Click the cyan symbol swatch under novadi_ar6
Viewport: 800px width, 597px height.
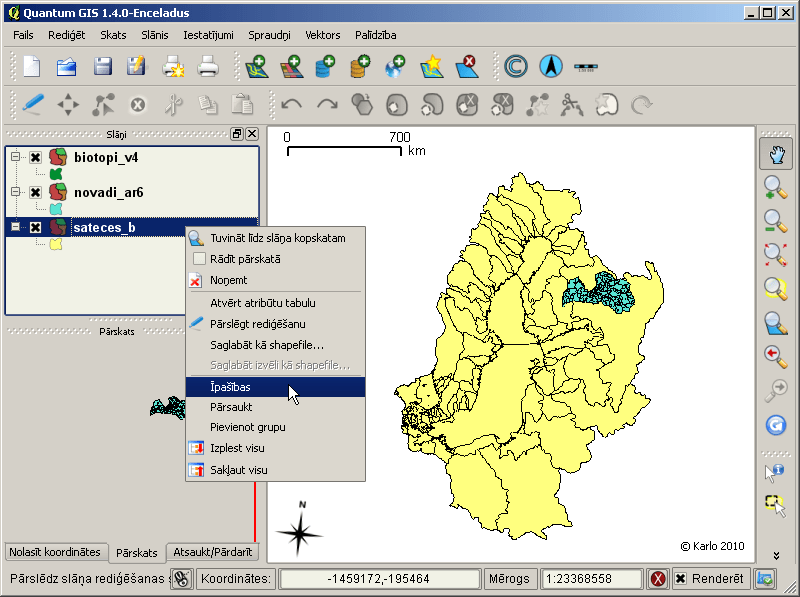[x=56, y=209]
